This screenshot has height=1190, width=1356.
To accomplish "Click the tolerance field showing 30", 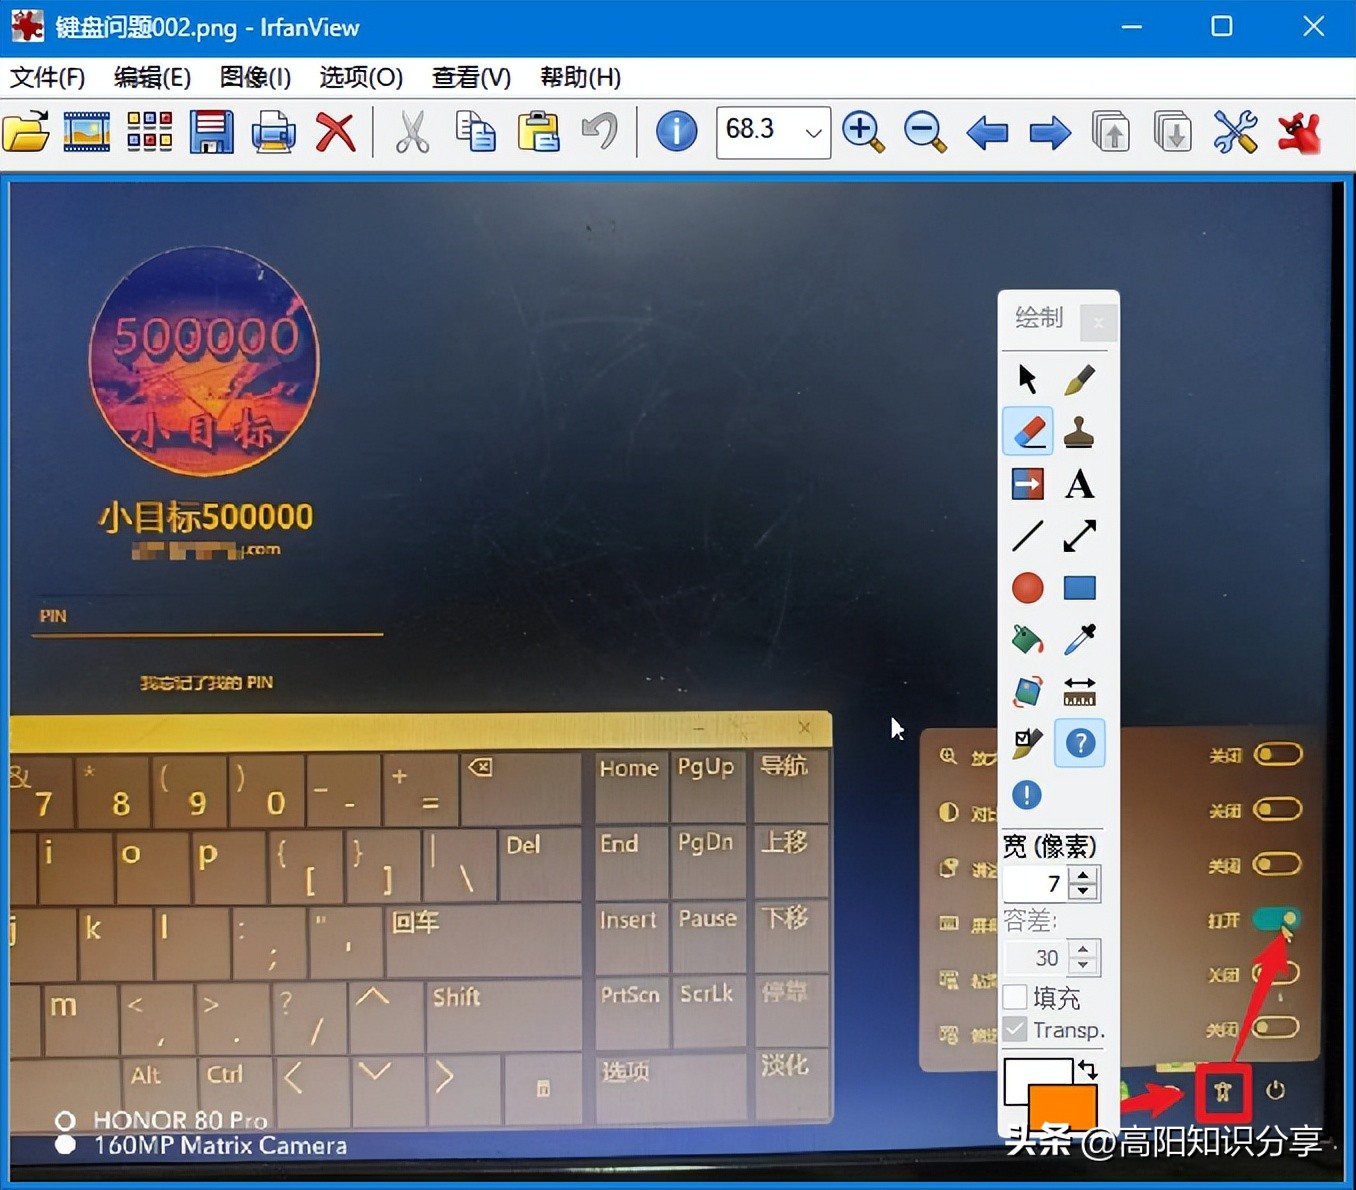I will click(x=1036, y=957).
